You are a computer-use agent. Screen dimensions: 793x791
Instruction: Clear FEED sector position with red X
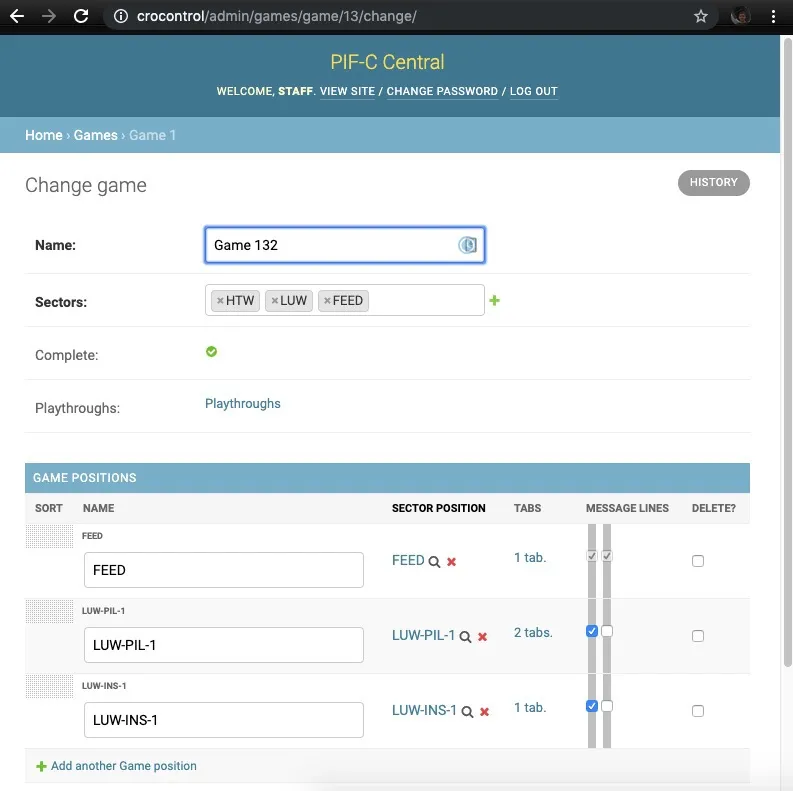452,562
